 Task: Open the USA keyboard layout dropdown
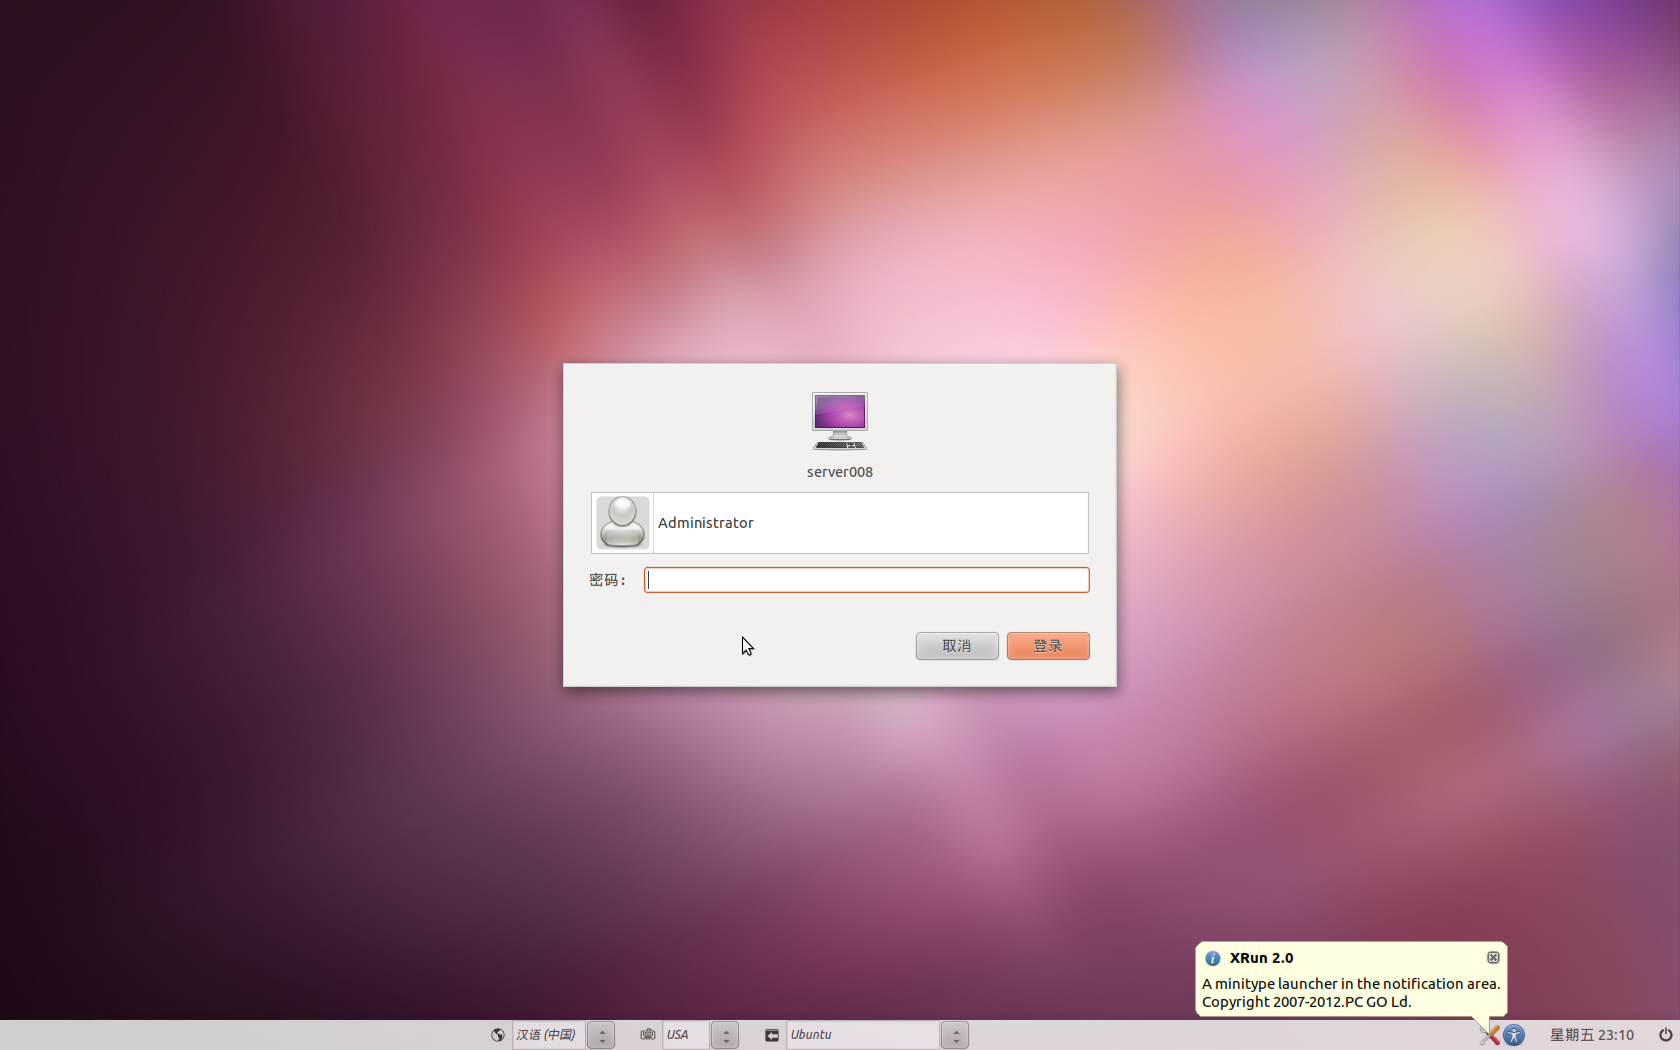(x=685, y=1035)
